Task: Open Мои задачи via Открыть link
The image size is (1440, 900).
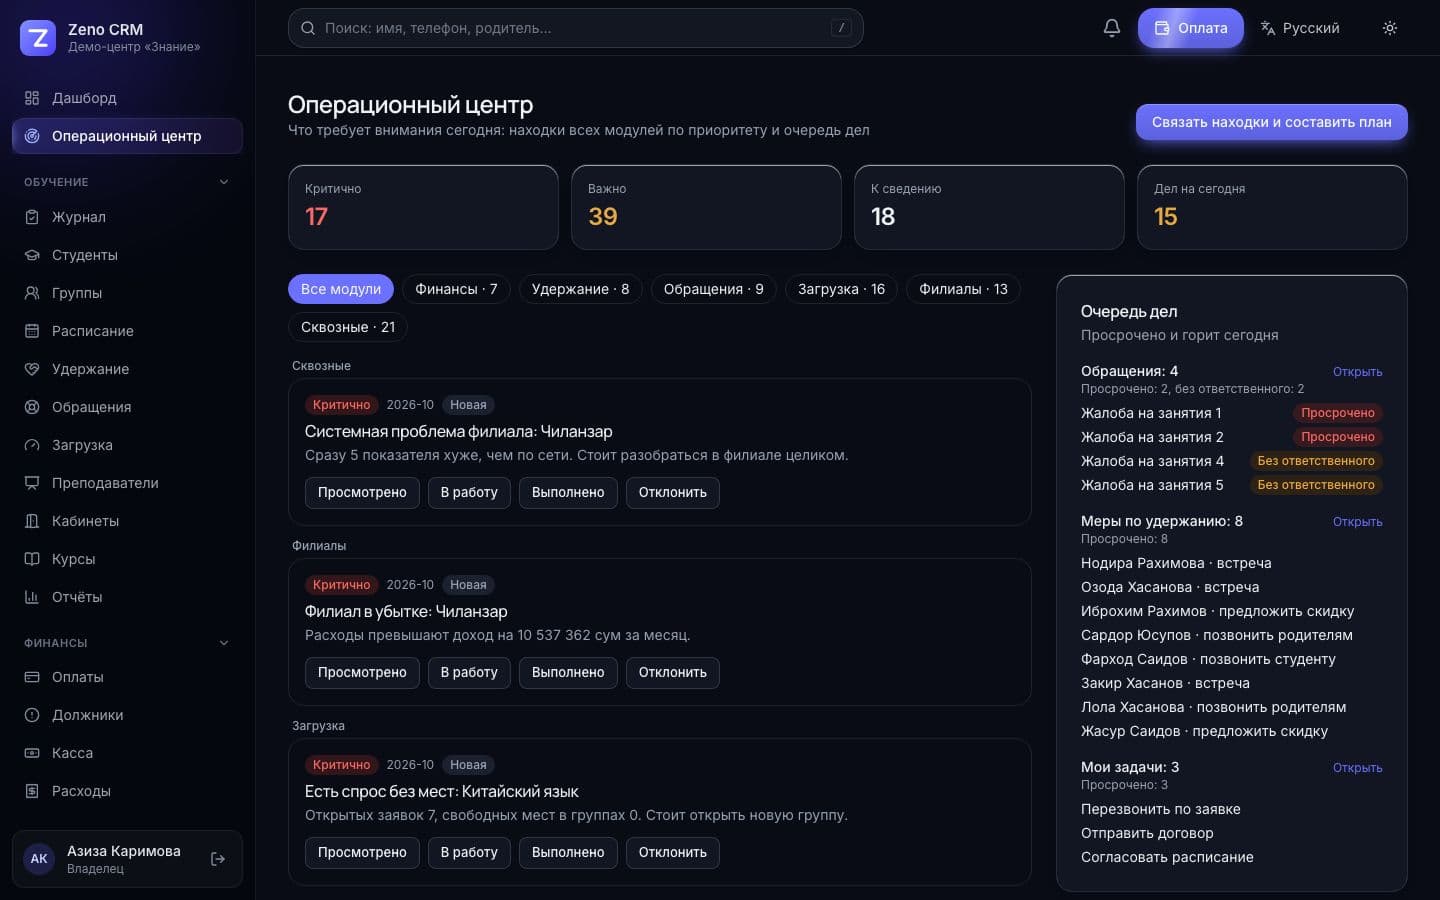Action: [1357, 768]
